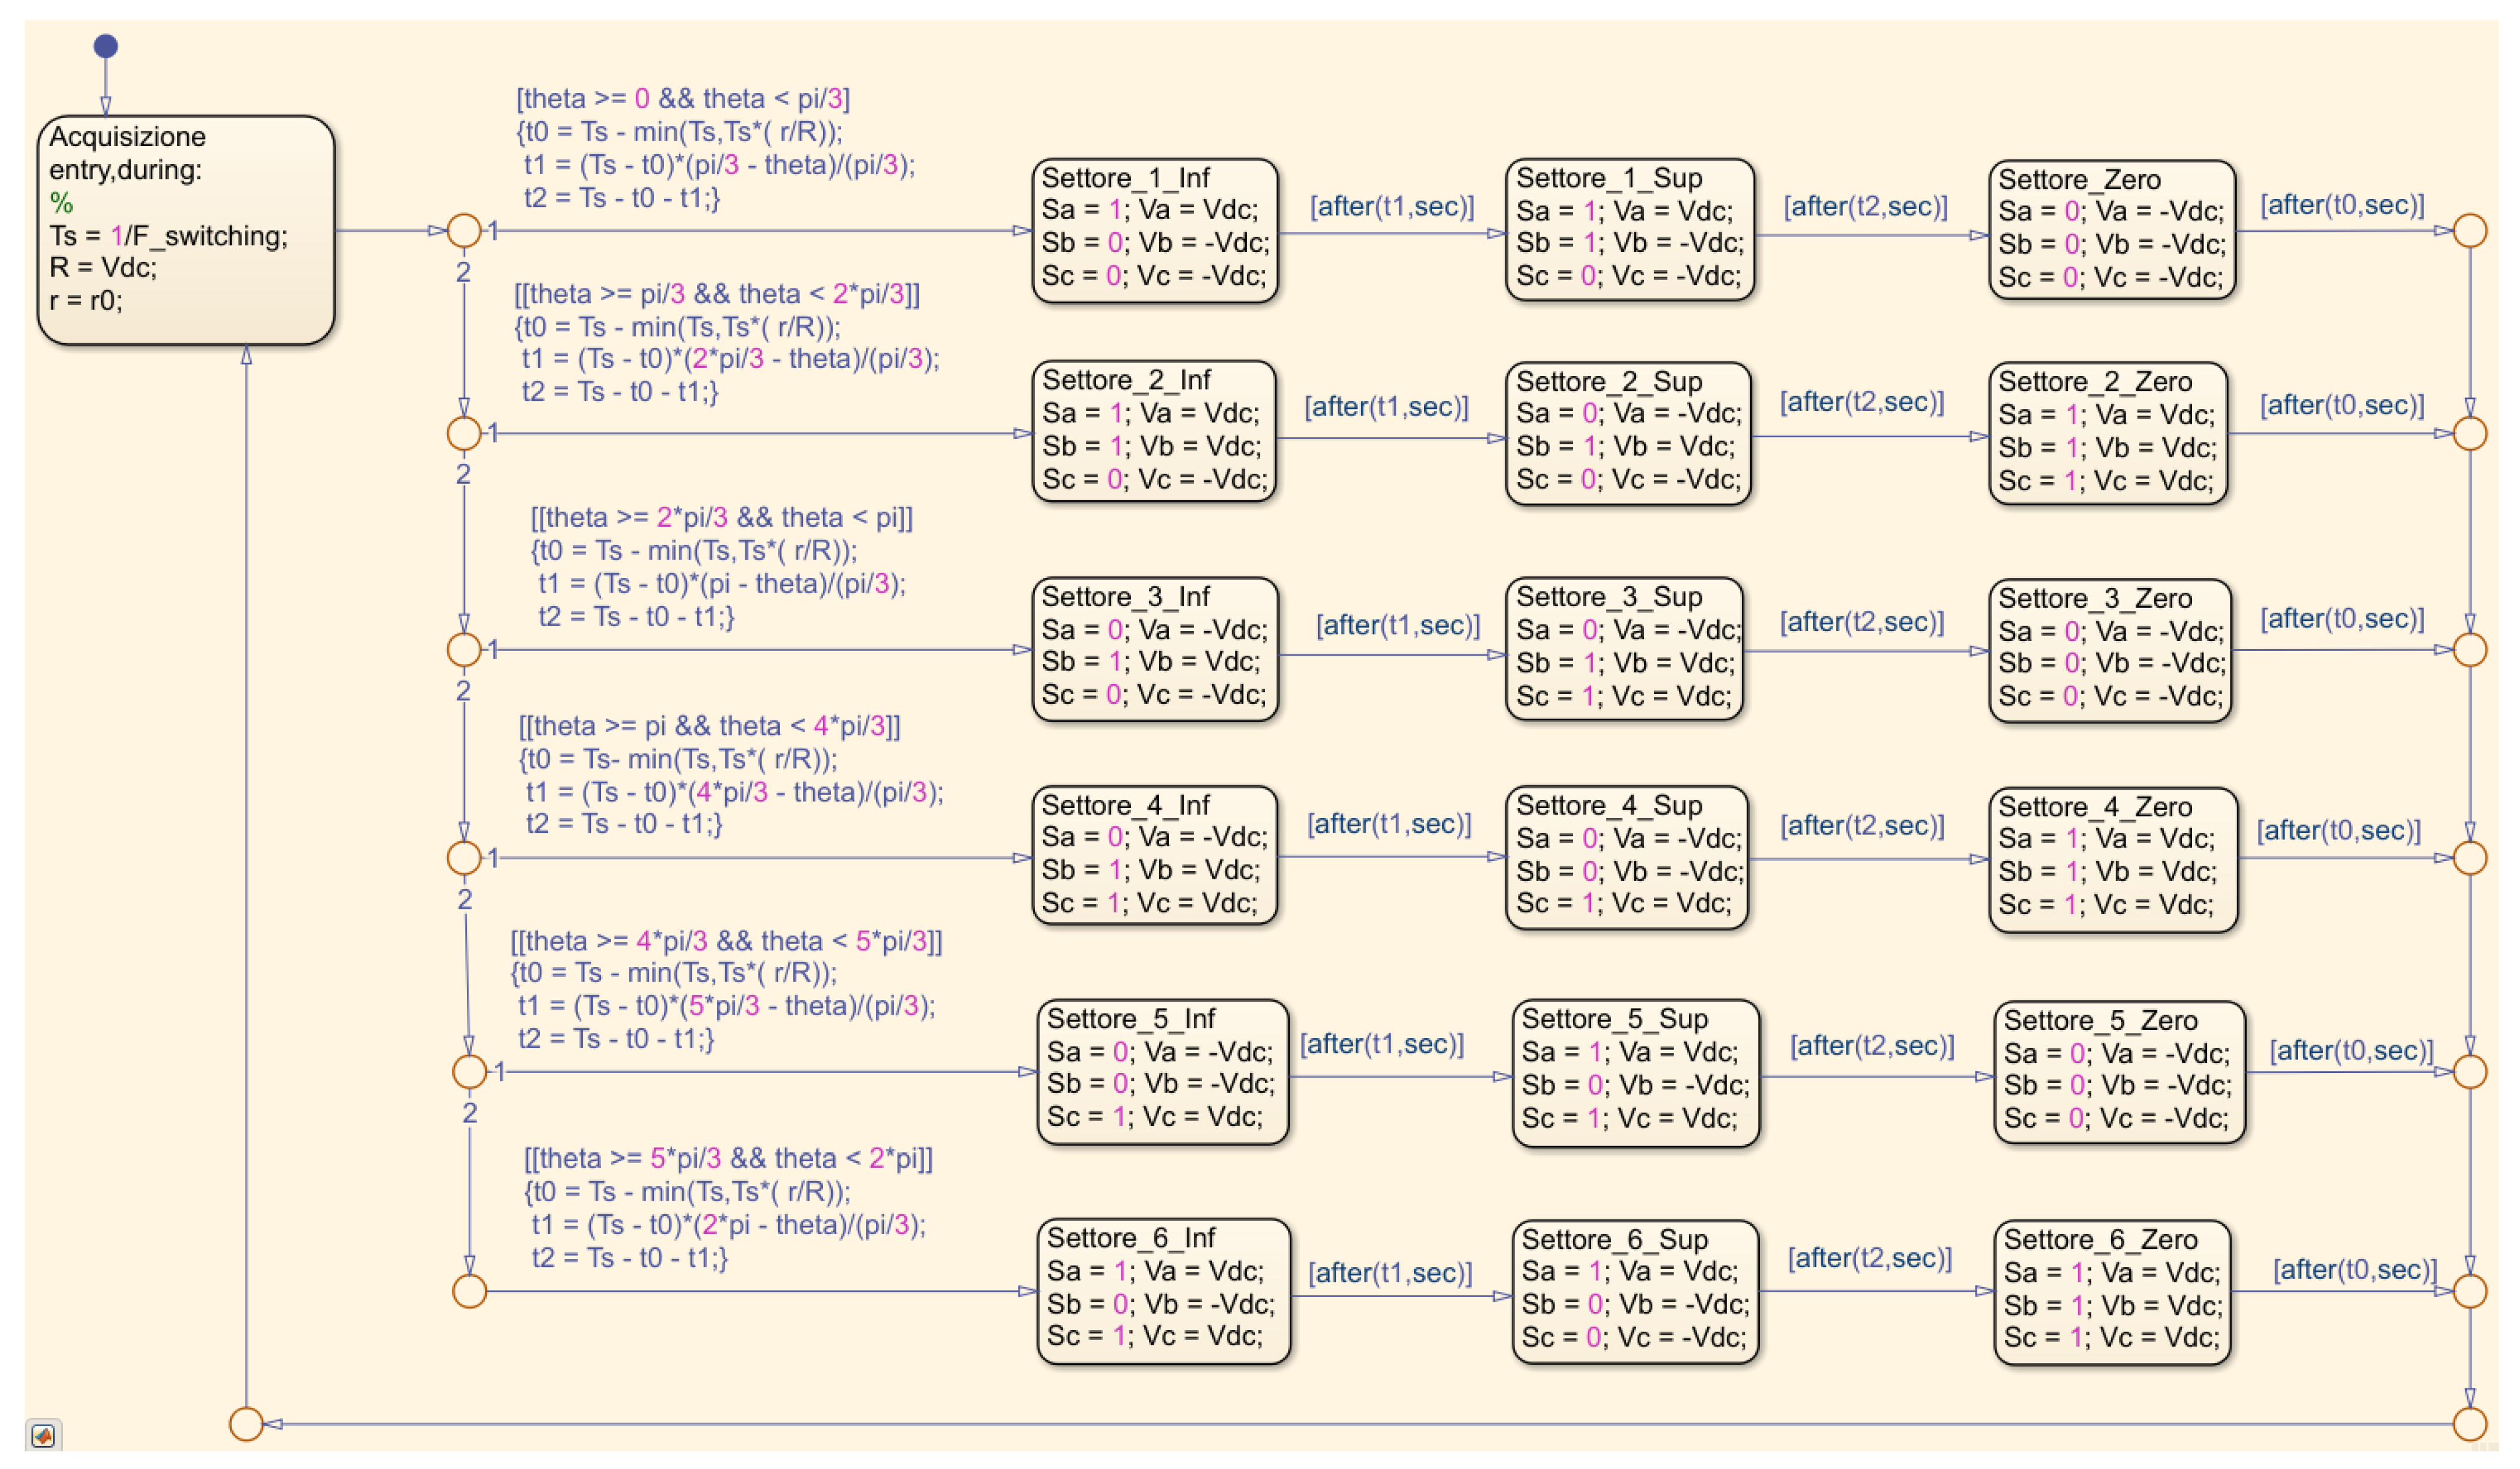The width and height of the screenshot is (2520, 1469).
Task: Select the Settore_2_Sup state
Action: (1628, 433)
